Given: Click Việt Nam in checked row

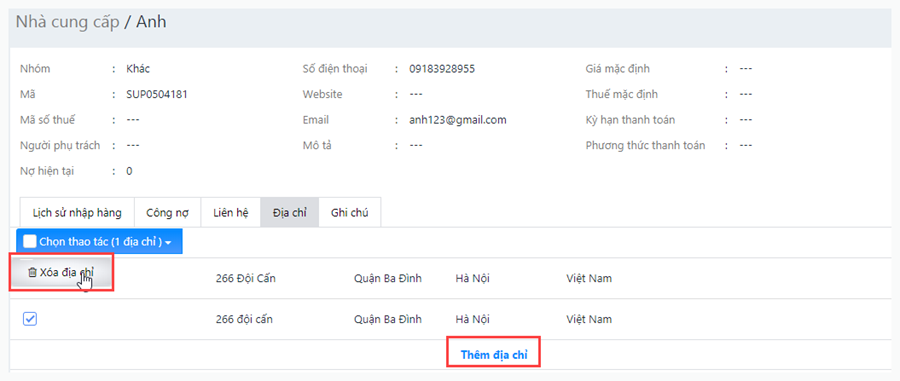Looking at the screenshot, I should point(589,320).
